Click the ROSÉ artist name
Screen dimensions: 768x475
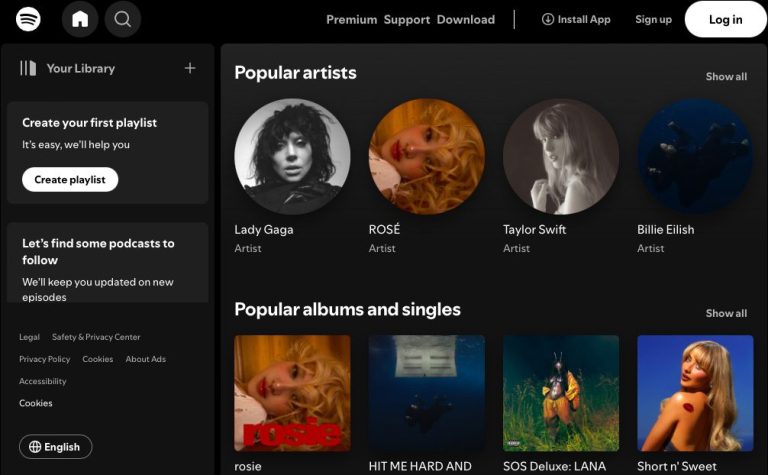point(384,229)
